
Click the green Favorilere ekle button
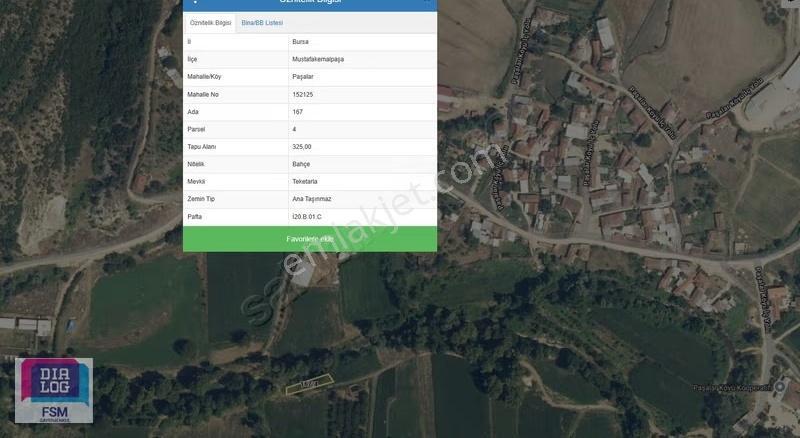click(x=310, y=239)
